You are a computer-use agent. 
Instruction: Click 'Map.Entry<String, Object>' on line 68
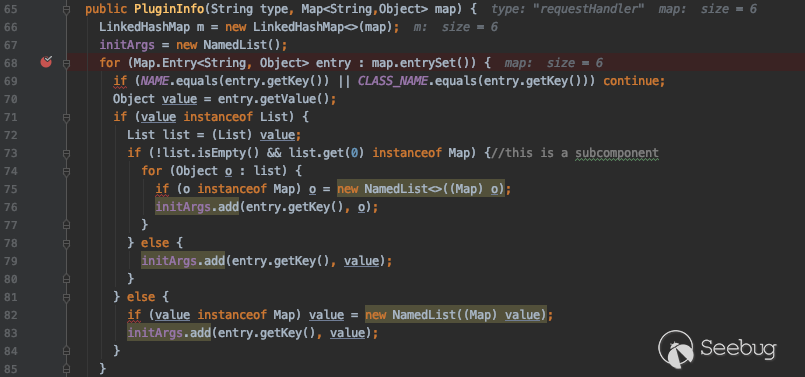tap(221, 63)
